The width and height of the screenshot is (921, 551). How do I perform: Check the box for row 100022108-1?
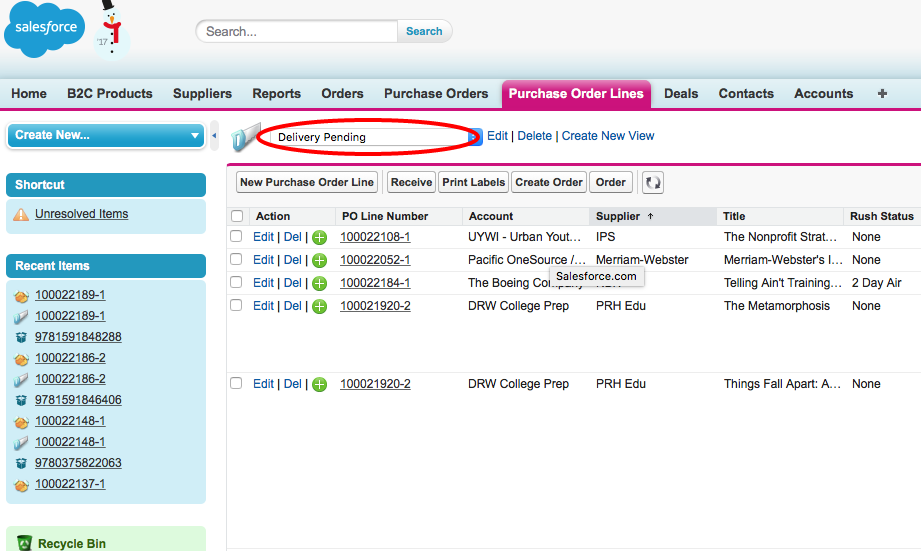click(236, 236)
